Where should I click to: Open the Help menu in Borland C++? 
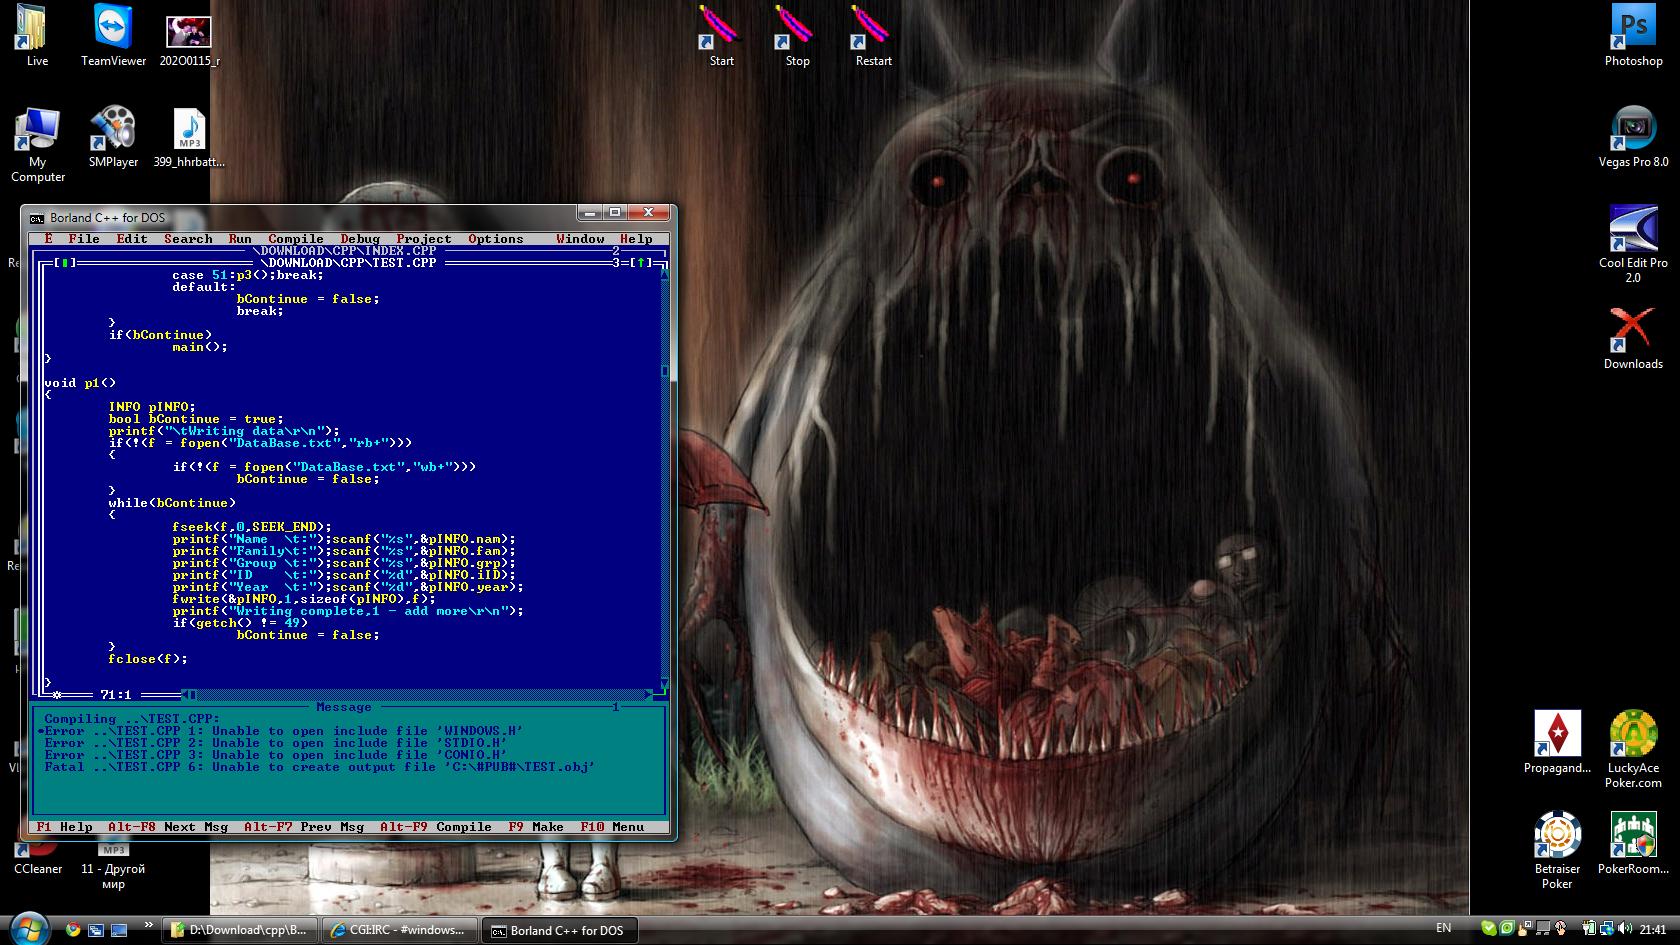tap(636, 239)
